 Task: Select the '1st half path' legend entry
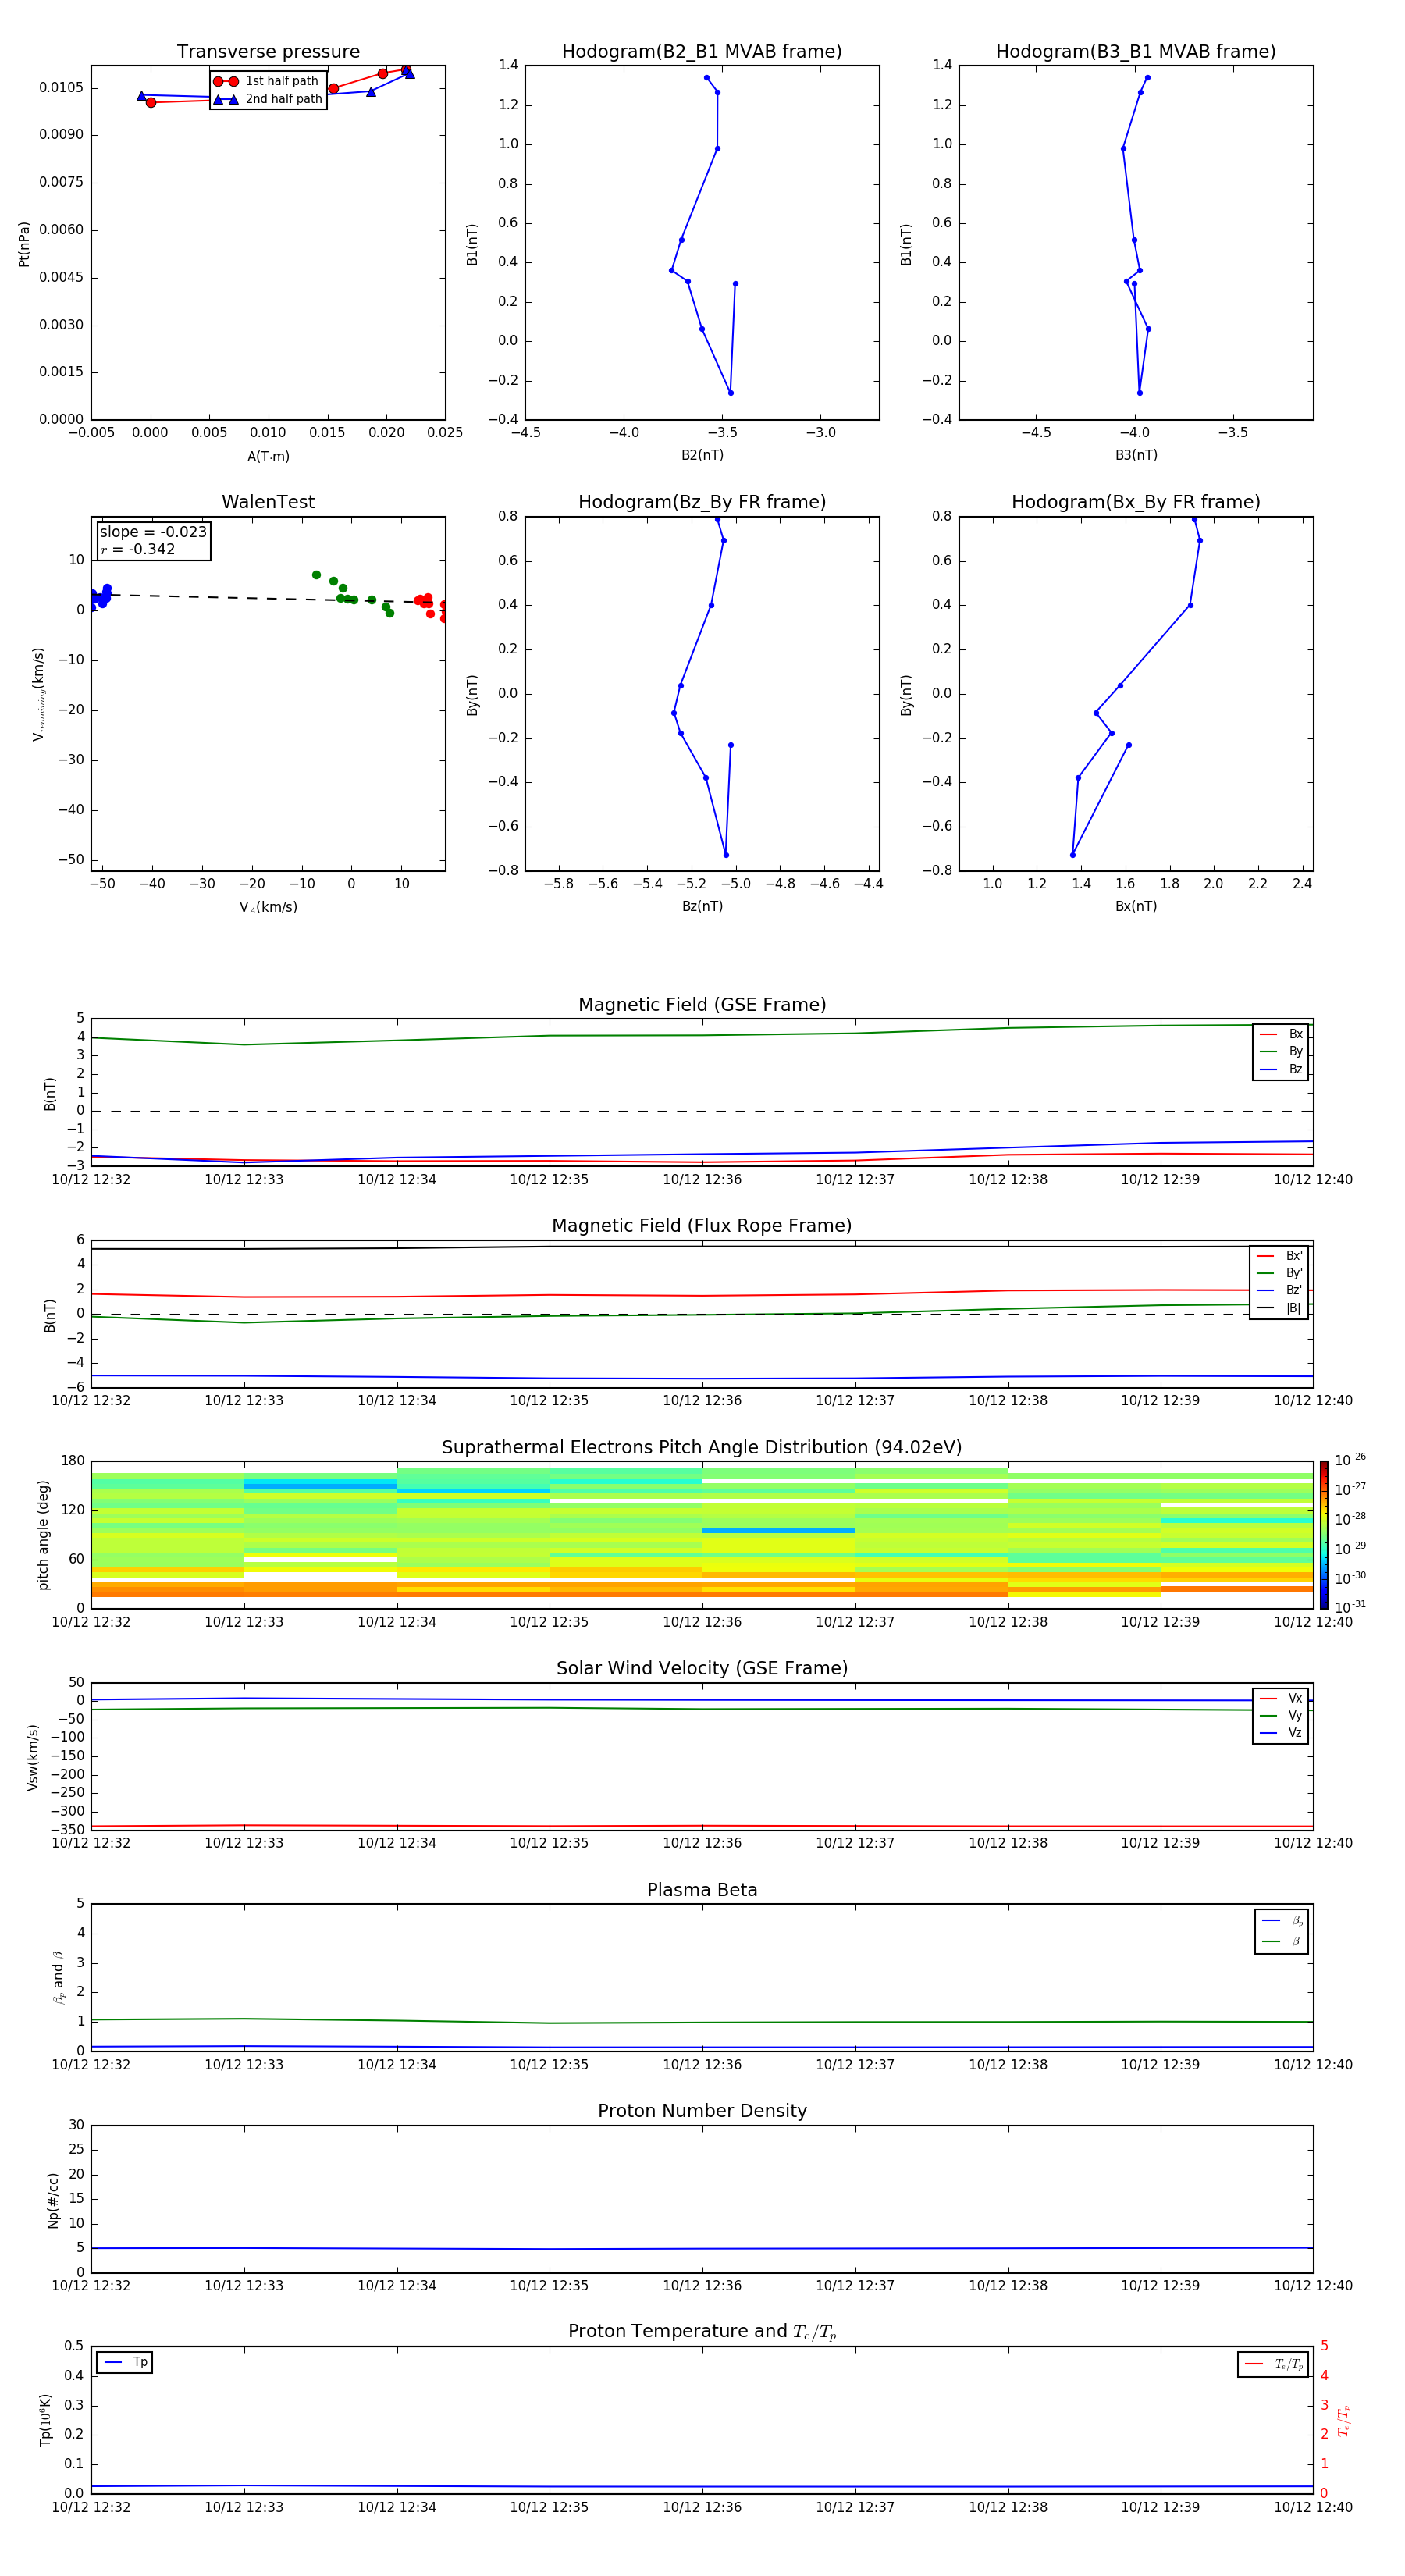(267, 81)
